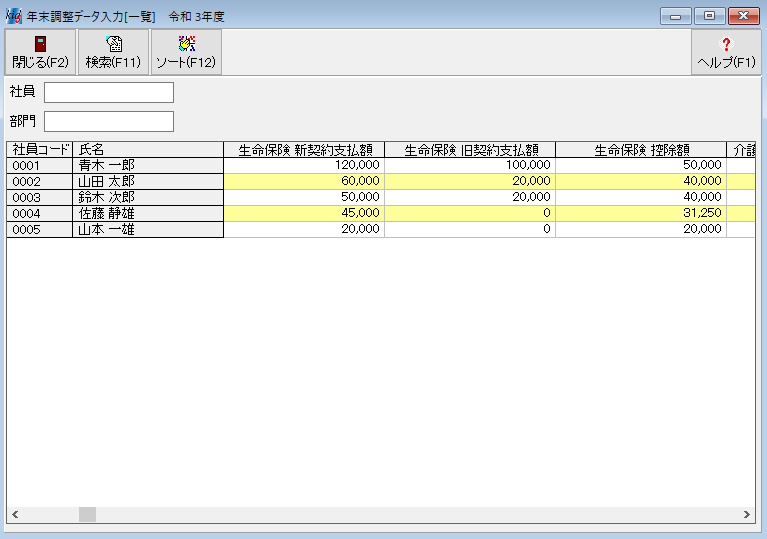This screenshot has height=539, width=767.
Task: Click the 社員コード column header
Action: point(40,150)
